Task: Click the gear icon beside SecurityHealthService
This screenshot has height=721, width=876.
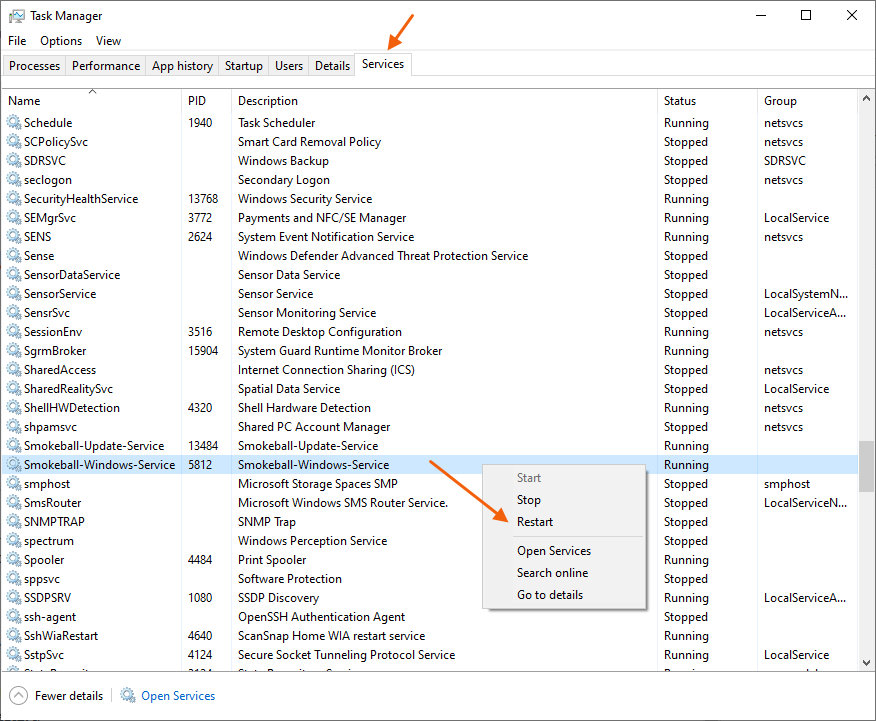Action: click(14, 199)
